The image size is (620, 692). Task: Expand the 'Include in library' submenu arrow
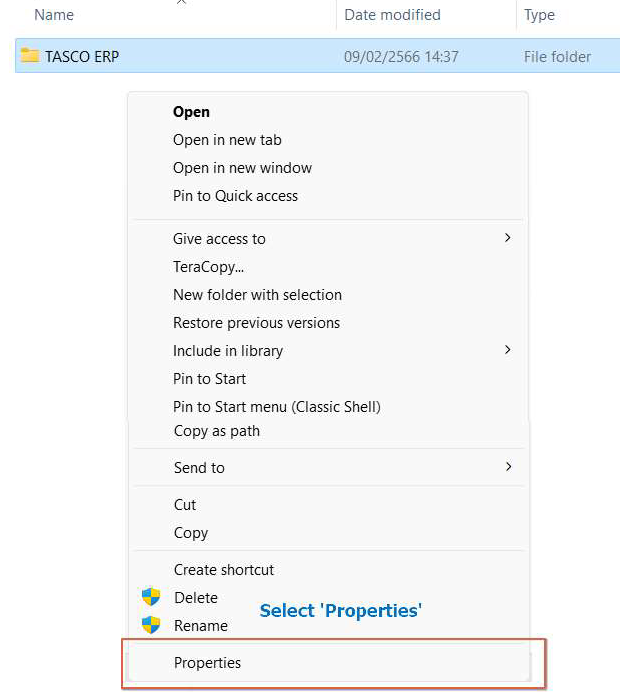click(x=508, y=350)
